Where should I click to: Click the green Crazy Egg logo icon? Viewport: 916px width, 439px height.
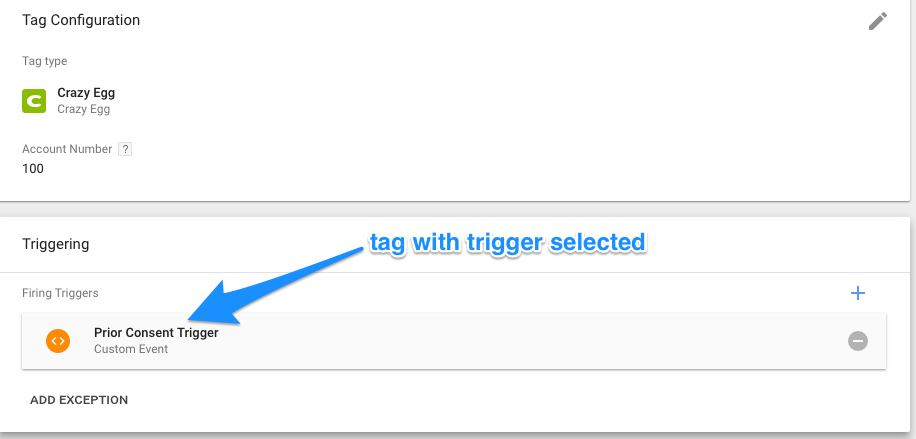(x=34, y=101)
